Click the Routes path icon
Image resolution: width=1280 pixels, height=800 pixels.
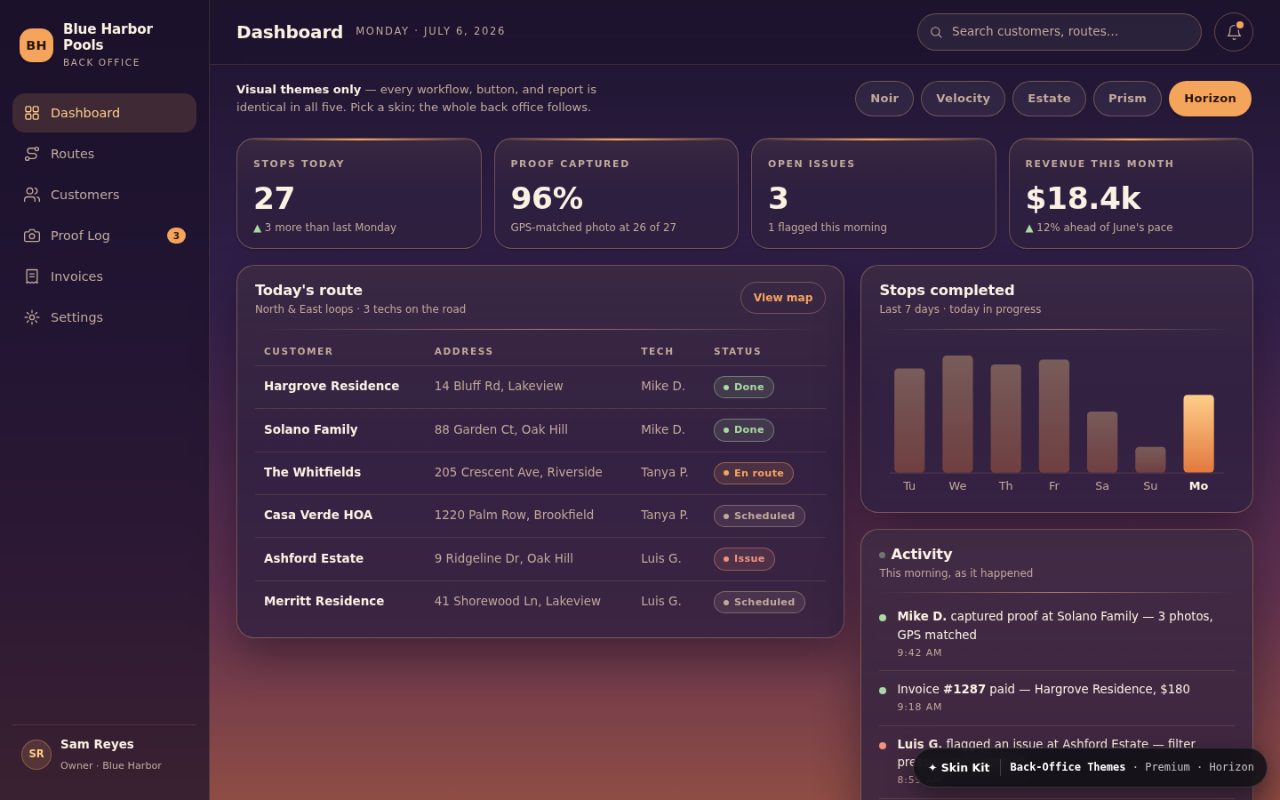pyautogui.click(x=32, y=154)
